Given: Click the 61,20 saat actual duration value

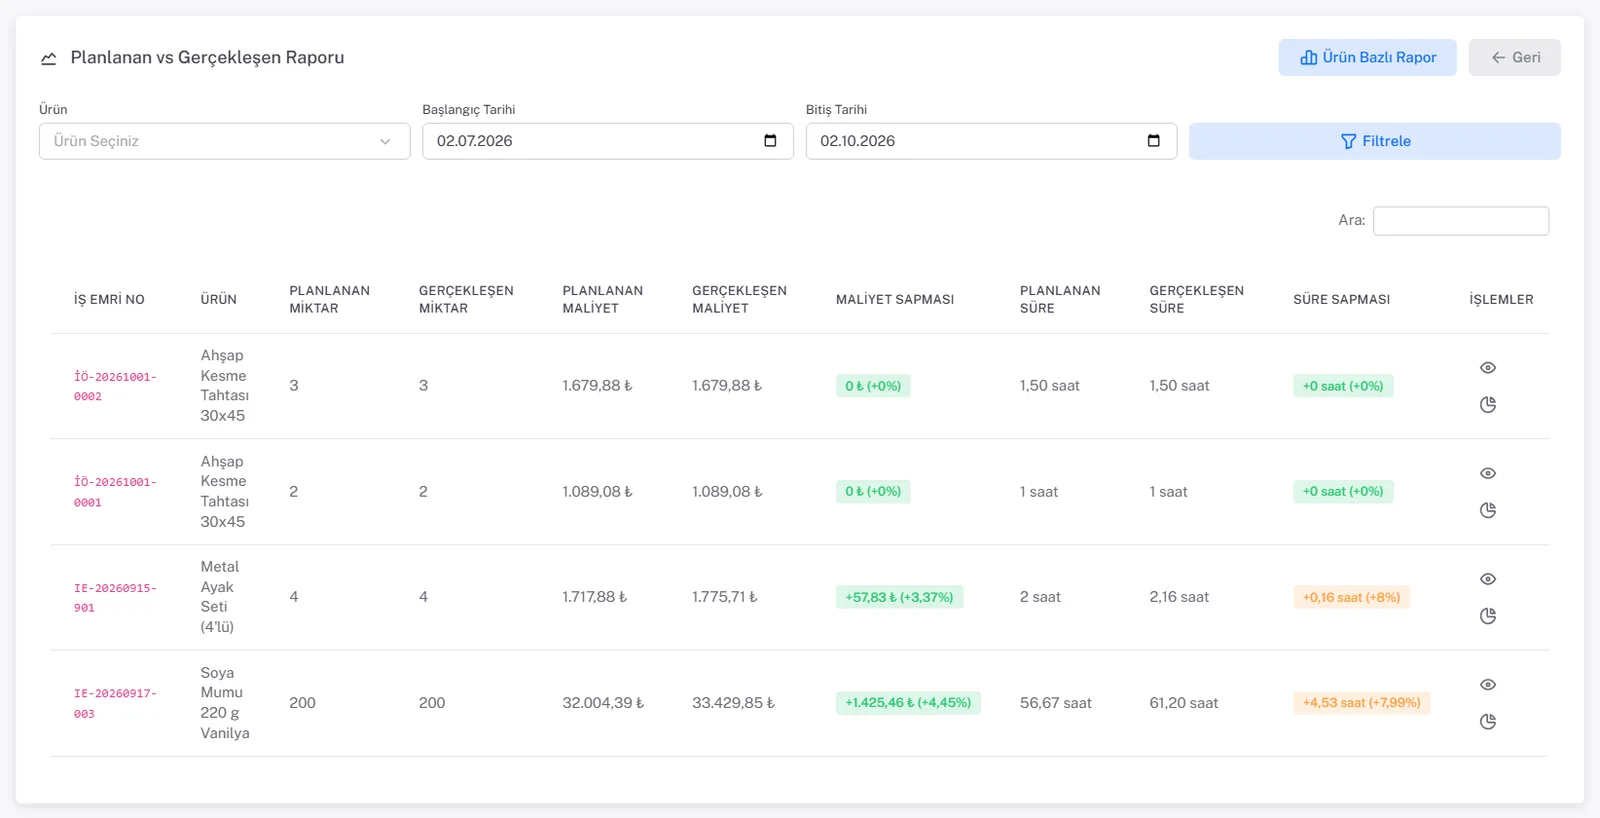Looking at the screenshot, I should 1184,703.
